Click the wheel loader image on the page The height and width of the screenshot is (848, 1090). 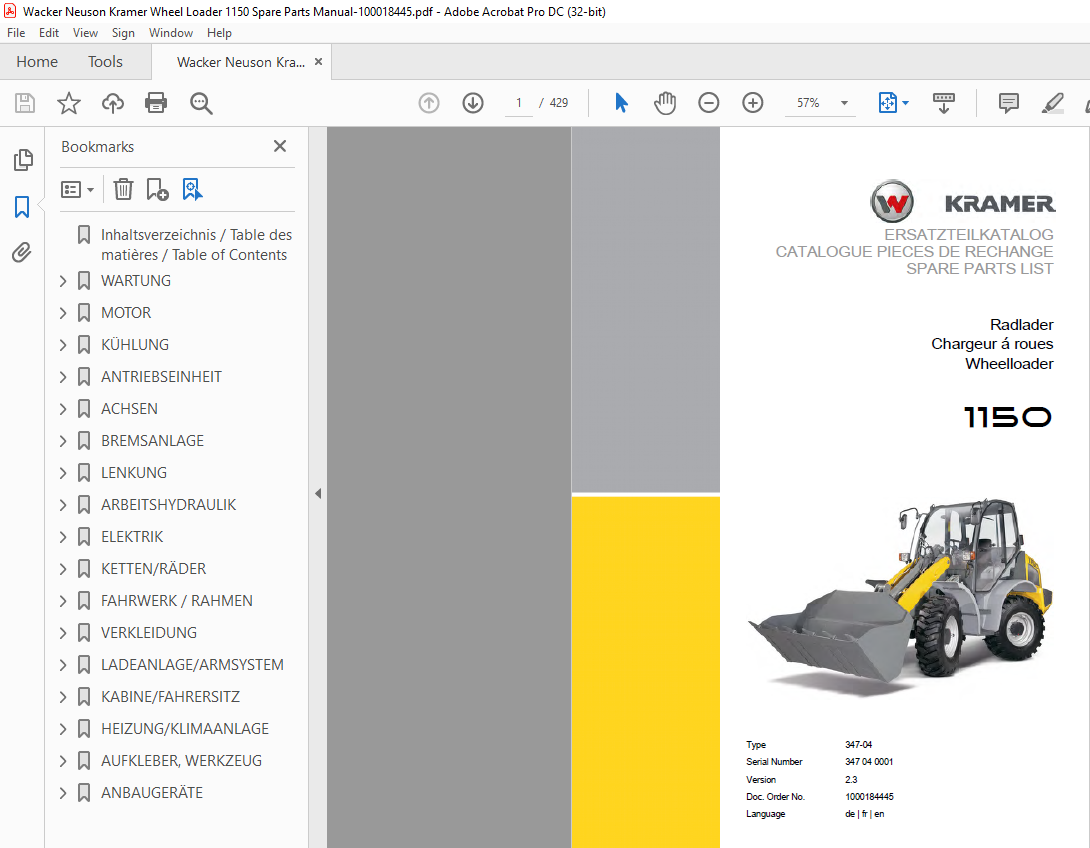pyautogui.click(x=900, y=596)
